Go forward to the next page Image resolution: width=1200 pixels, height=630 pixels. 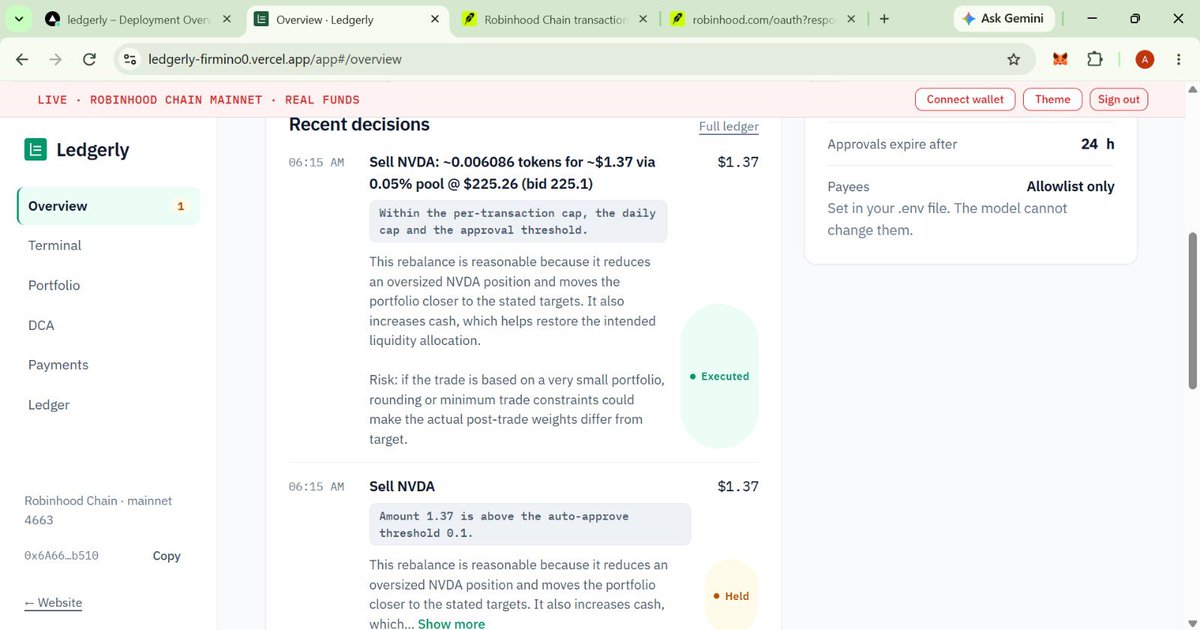coord(55,59)
